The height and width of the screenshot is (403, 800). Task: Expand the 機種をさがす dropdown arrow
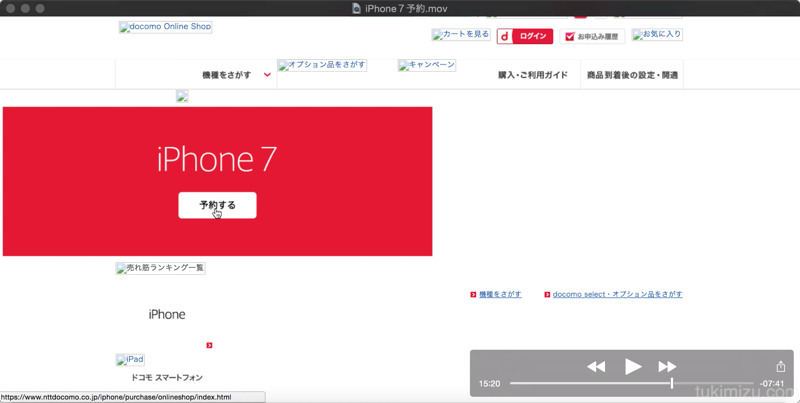(x=267, y=75)
